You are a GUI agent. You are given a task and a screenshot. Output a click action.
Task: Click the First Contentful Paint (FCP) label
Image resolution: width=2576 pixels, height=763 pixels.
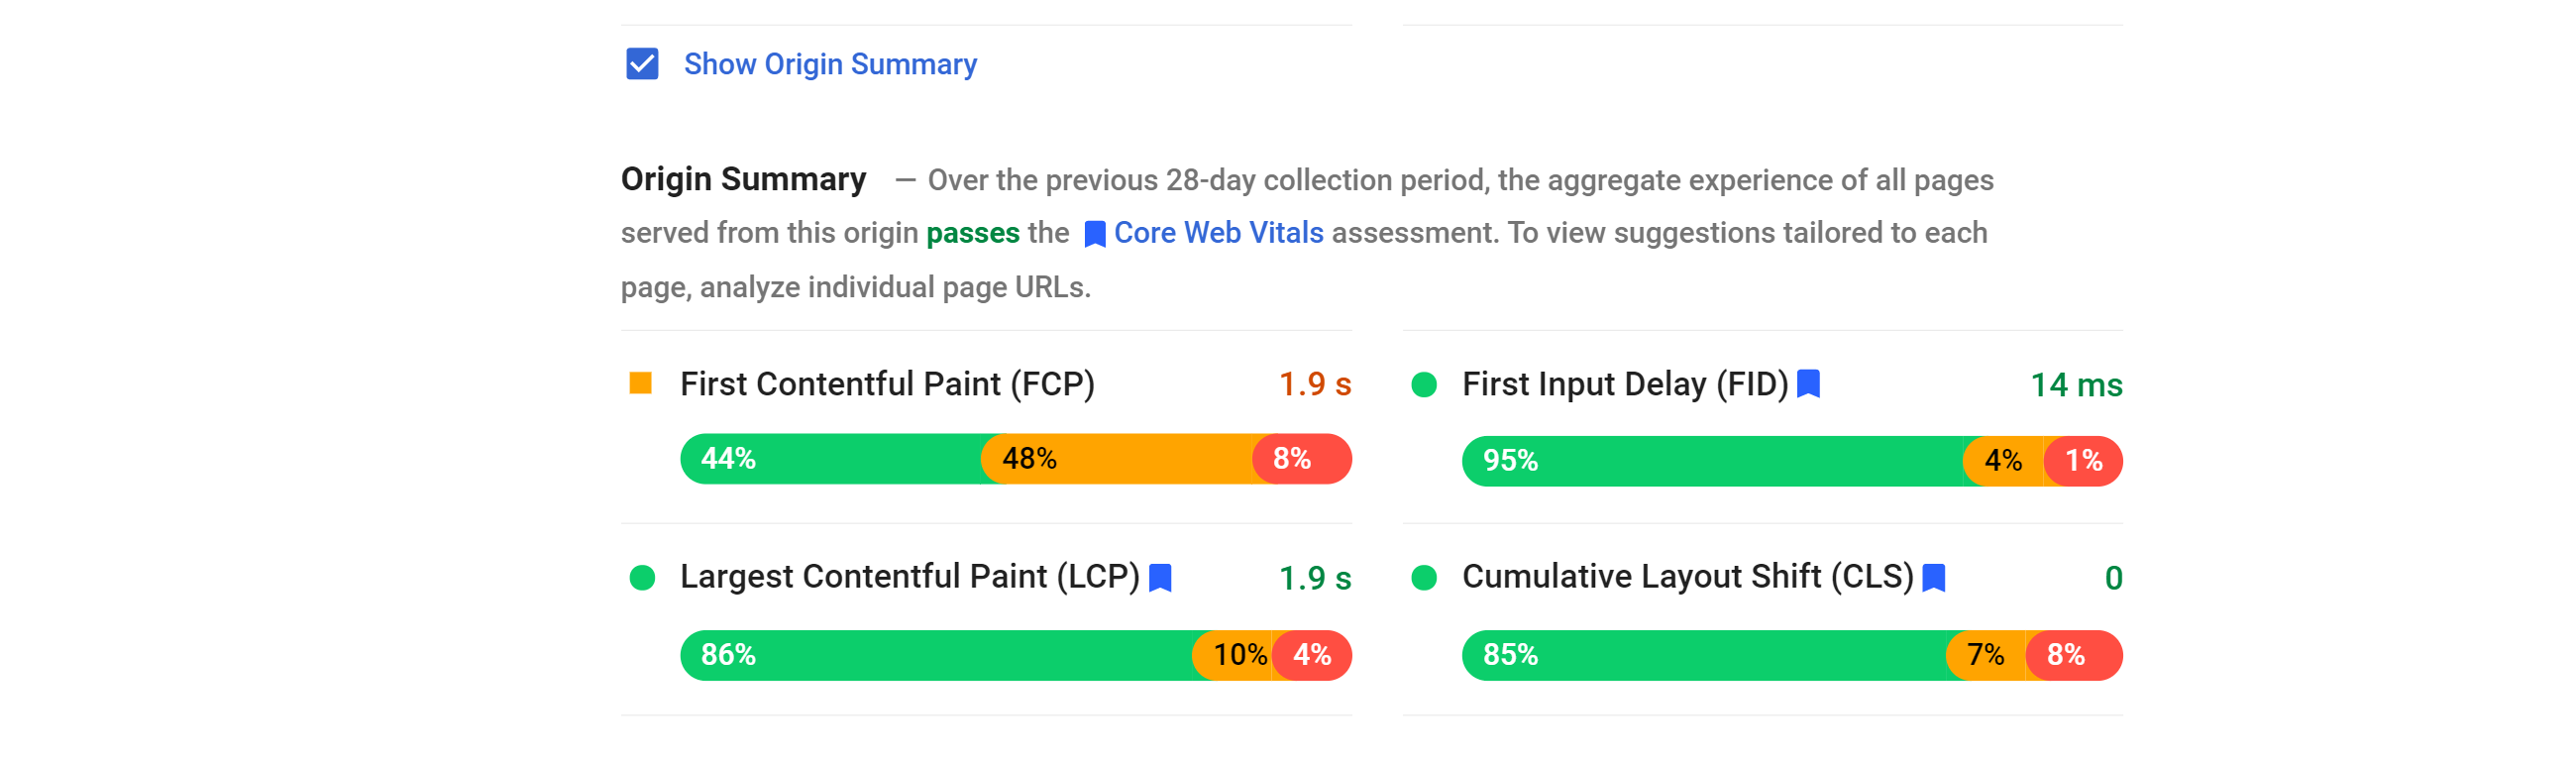887,384
